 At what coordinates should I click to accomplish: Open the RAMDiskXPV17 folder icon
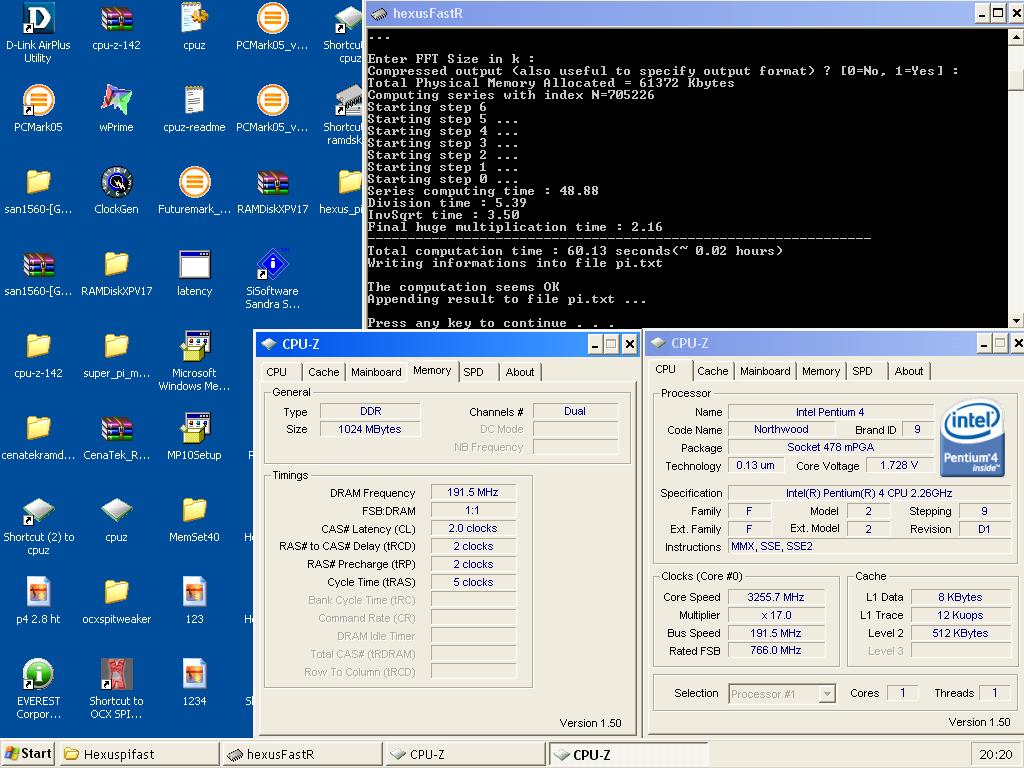pyautogui.click(x=116, y=264)
